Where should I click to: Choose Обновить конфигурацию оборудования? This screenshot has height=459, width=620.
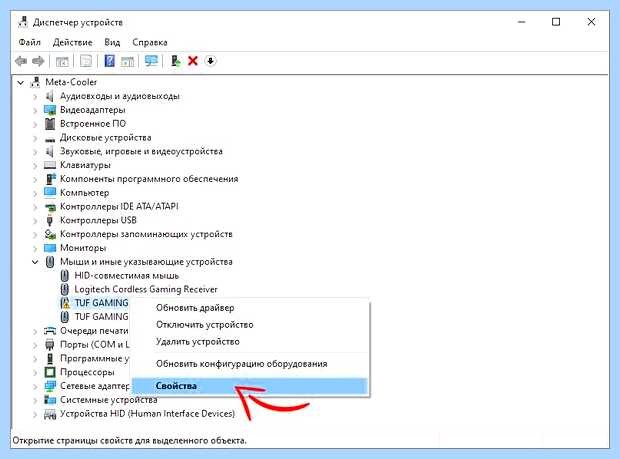250,364
